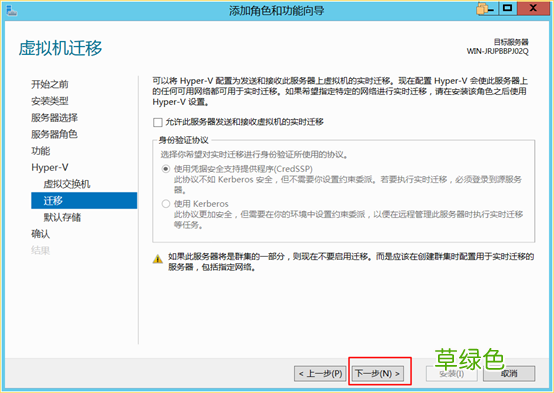The image size is (554, 393).
Task: Click the 取消 cancel button
Action: (x=509, y=374)
